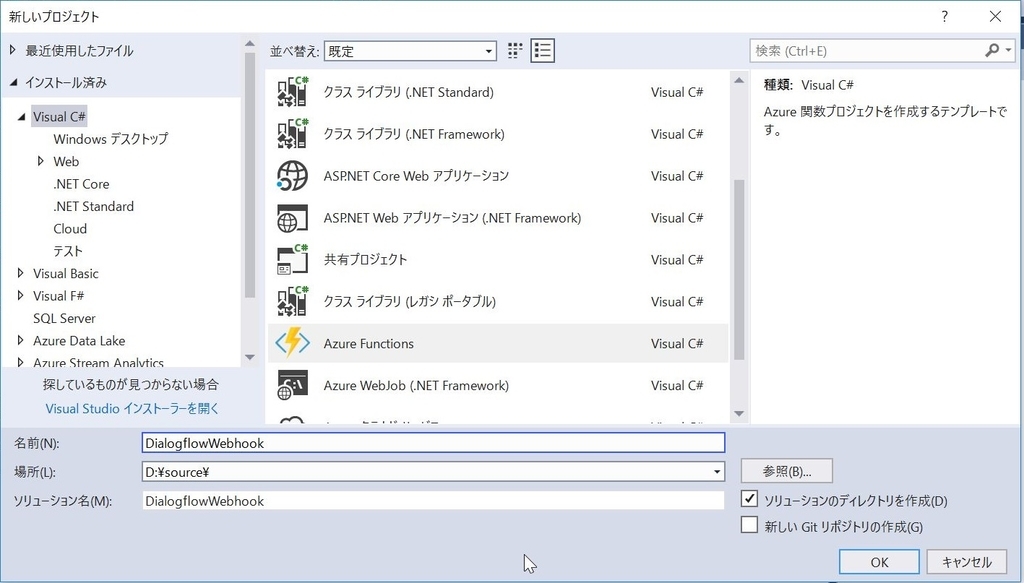Select the Azure WebJob (.NET Framework) template icon
The width and height of the screenshot is (1024, 583).
(291, 385)
